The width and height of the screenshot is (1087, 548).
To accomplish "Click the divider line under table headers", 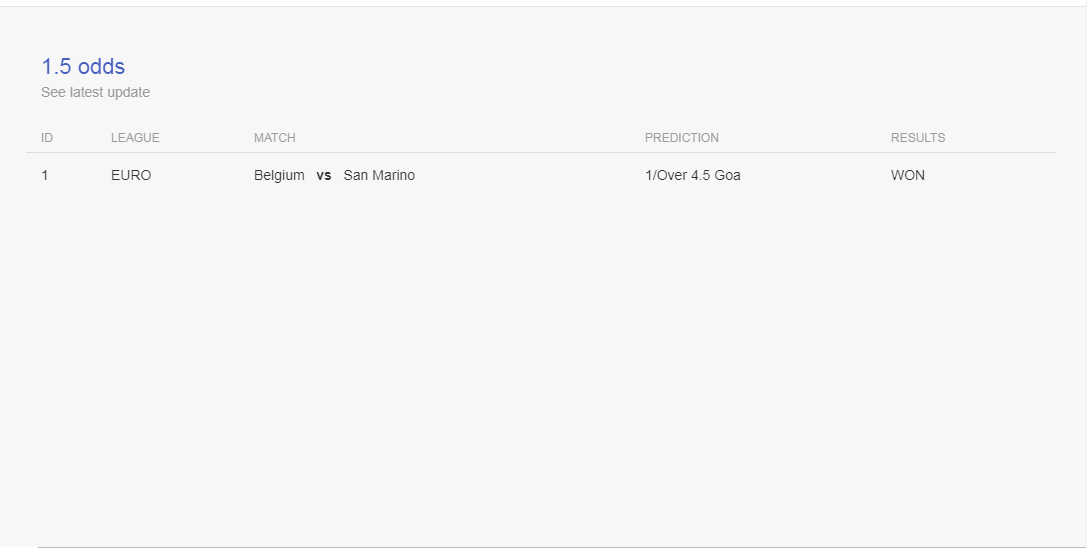I will 541,152.
